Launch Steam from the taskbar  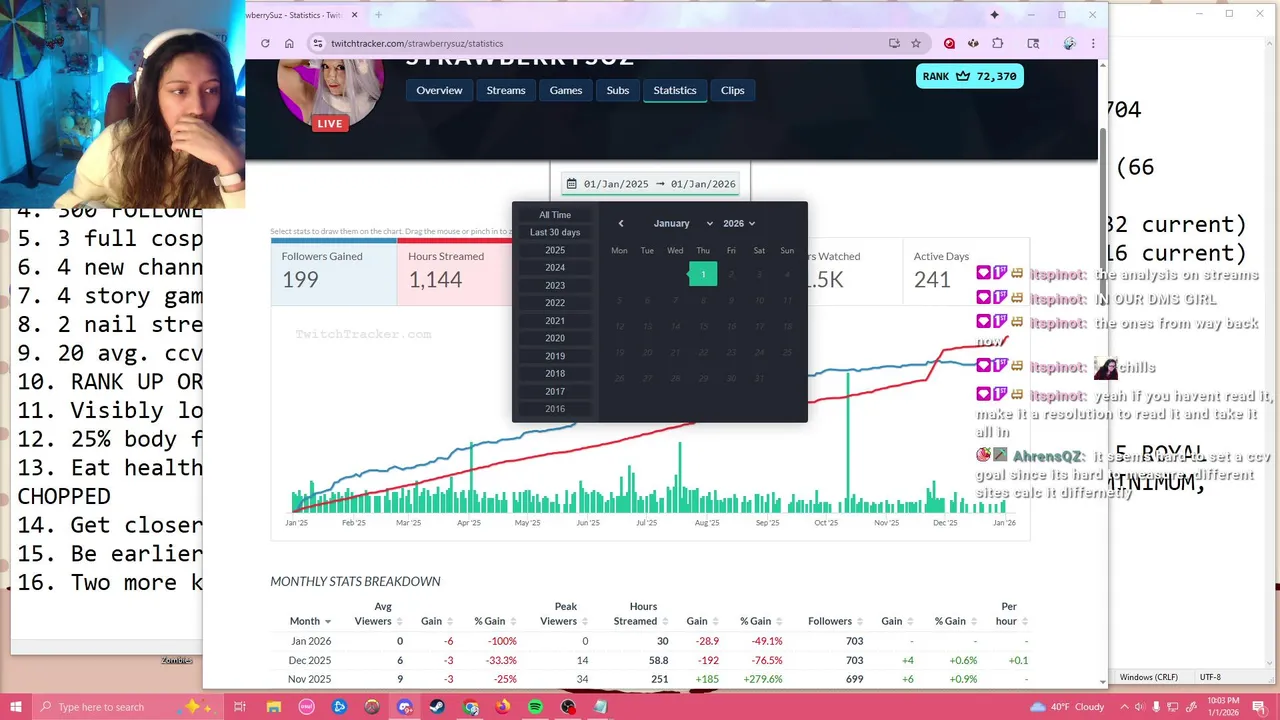pos(437,707)
